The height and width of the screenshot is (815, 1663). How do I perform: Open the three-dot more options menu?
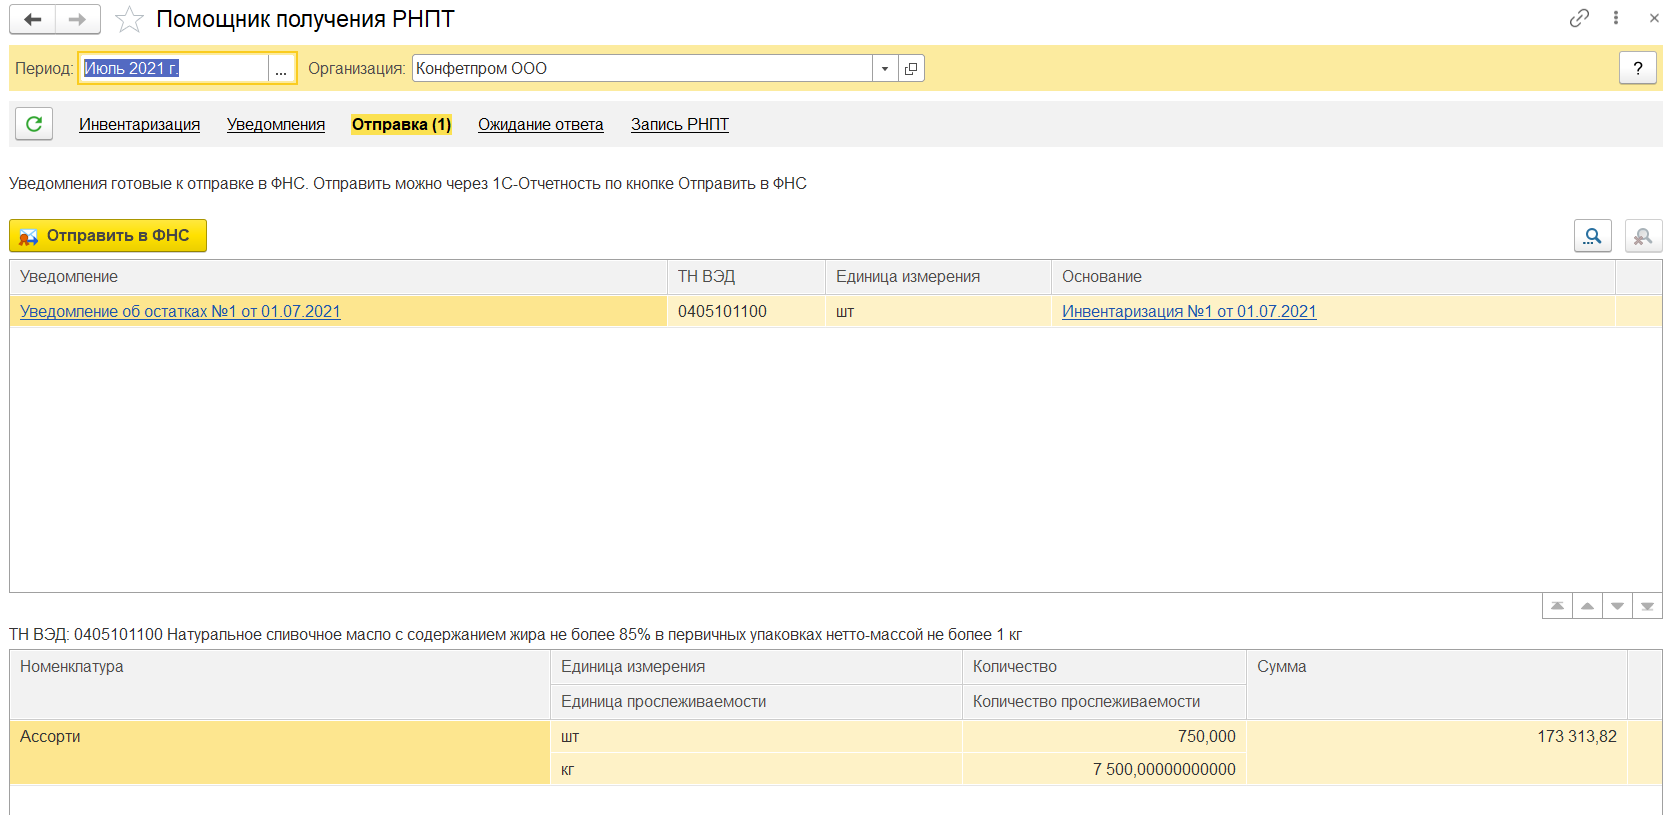point(1616,18)
